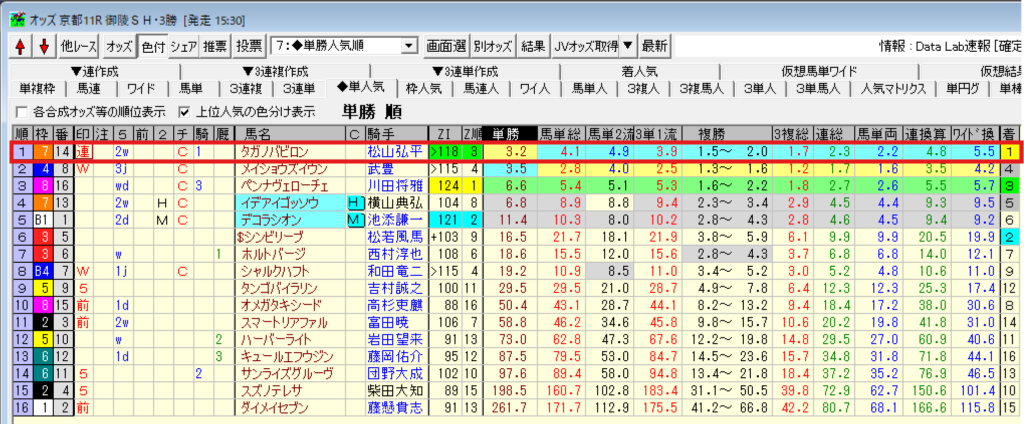
Task: Click the M mark beside デコラシオン
Action: [353, 219]
